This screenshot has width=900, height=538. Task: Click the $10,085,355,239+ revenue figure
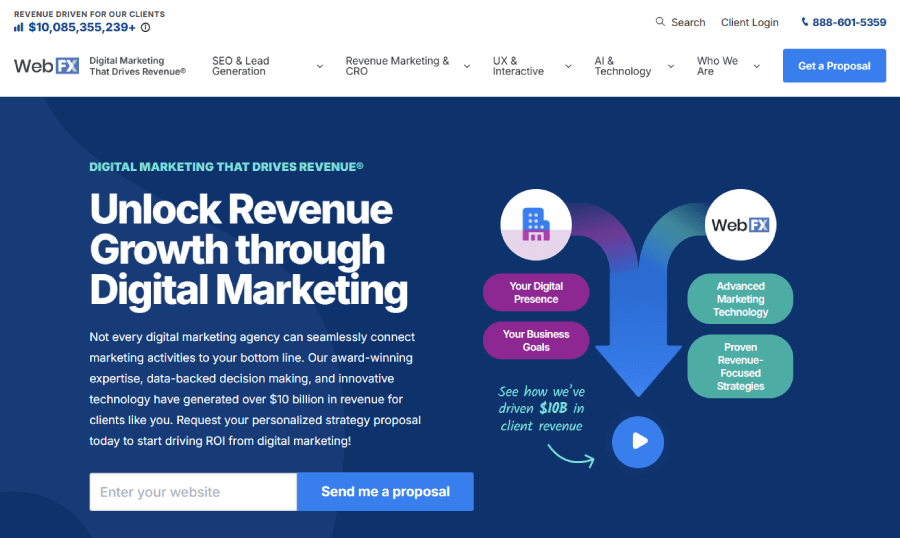point(82,28)
